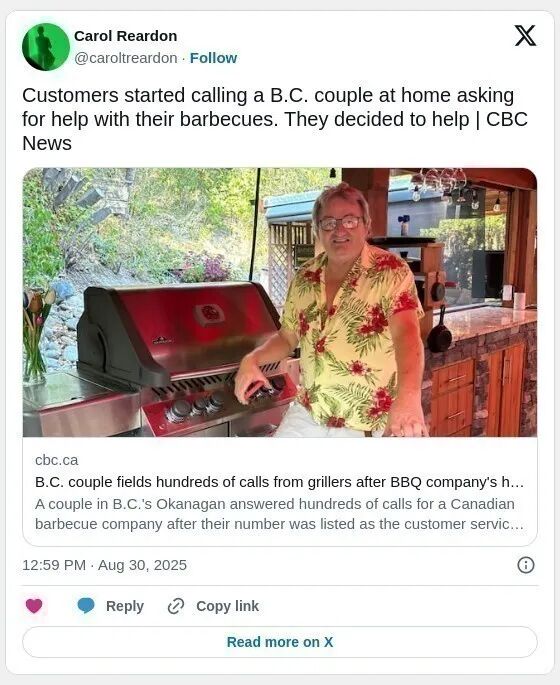Click the article description about Okanagan couple
560x685 pixels.
click(280, 514)
